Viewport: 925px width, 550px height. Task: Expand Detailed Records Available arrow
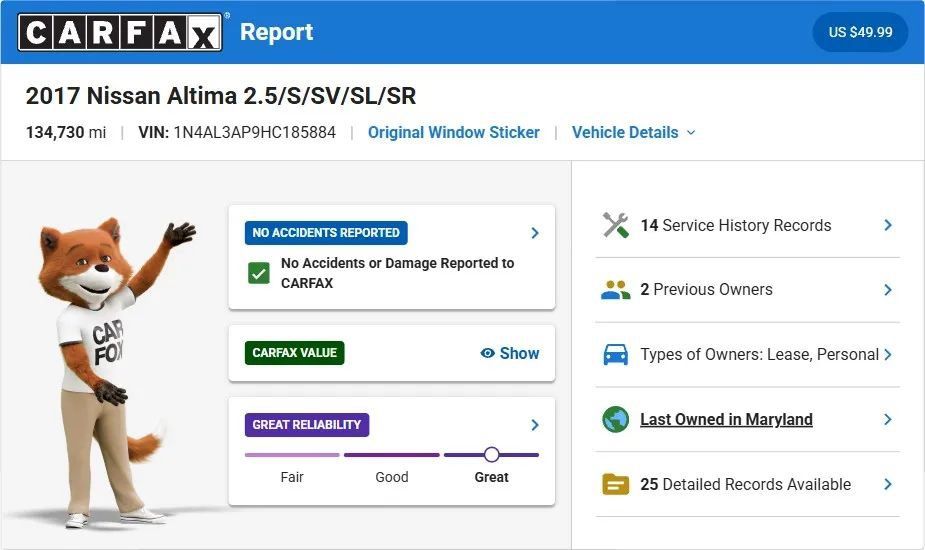pyautogui.click(x=888, y=484)
